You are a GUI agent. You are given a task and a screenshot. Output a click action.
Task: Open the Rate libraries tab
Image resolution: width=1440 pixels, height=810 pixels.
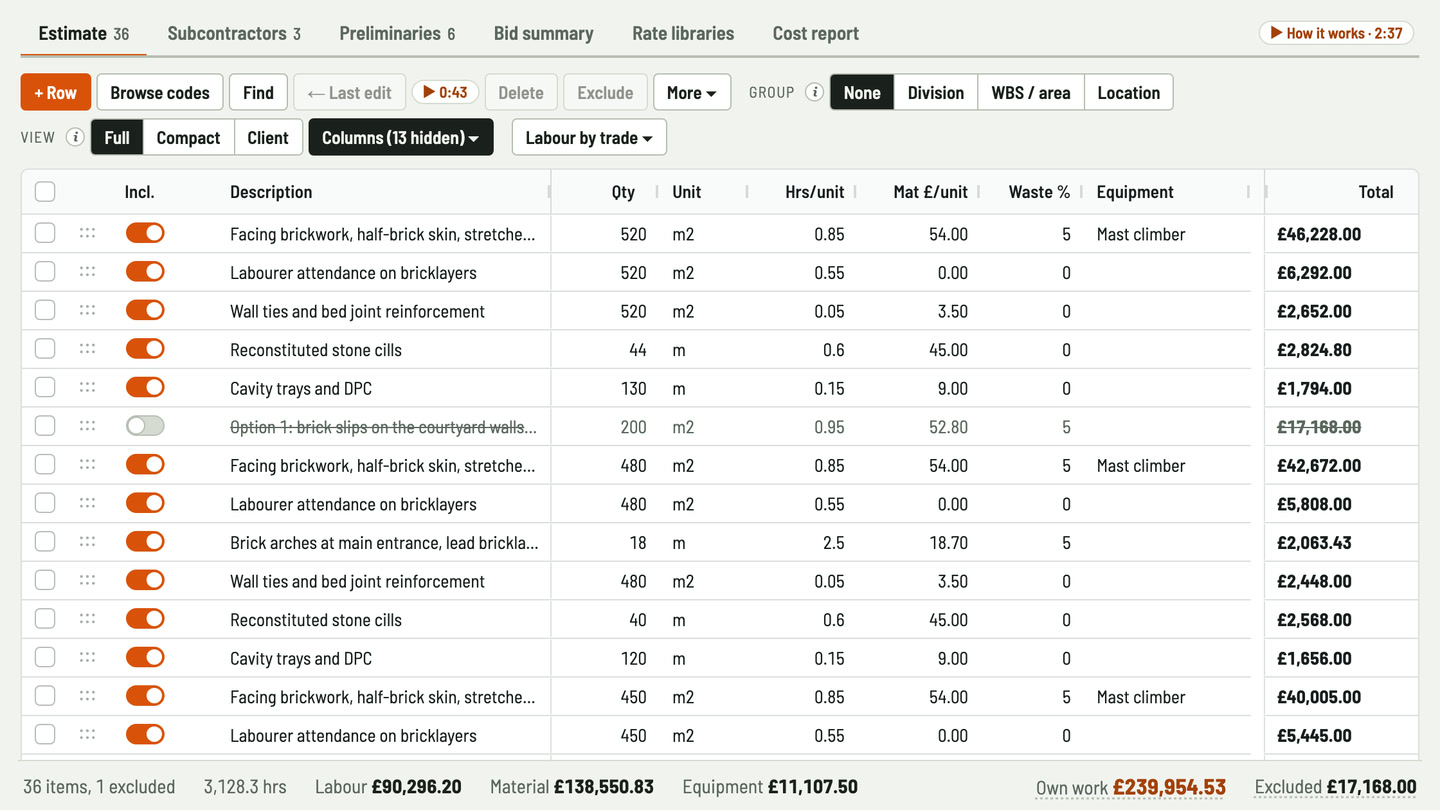[683, 33]
